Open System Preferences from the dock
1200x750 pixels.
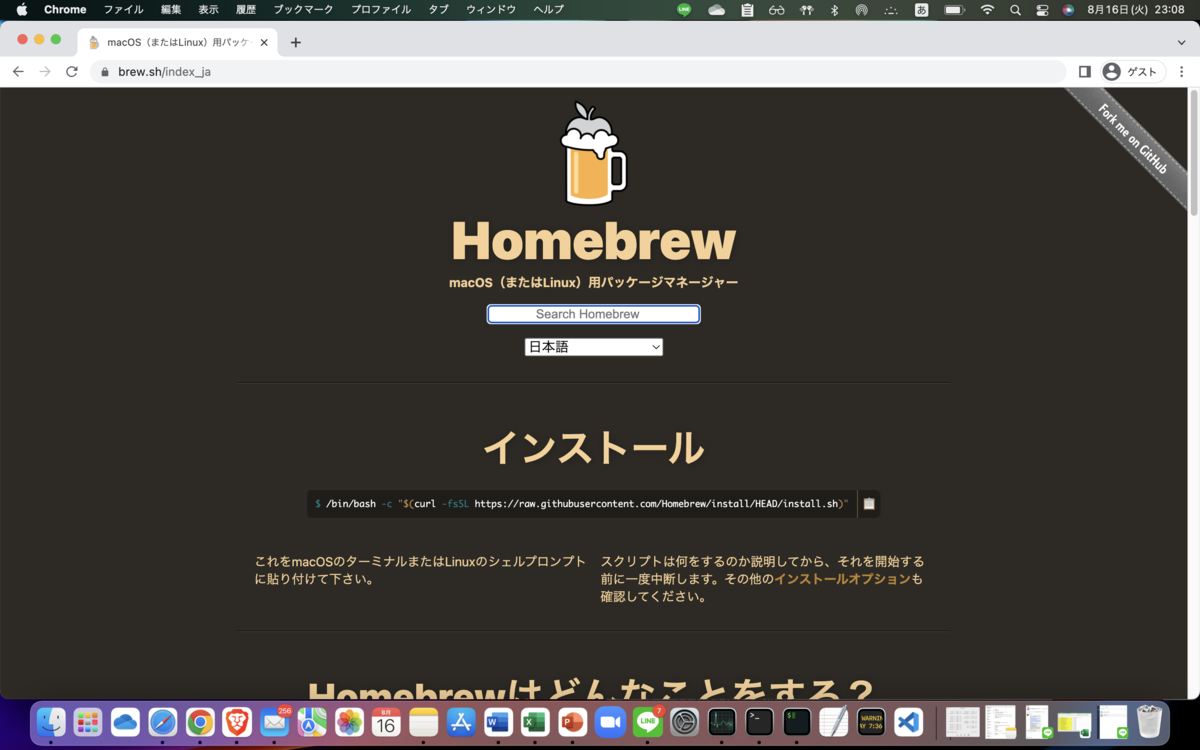[x=685, y=721]
